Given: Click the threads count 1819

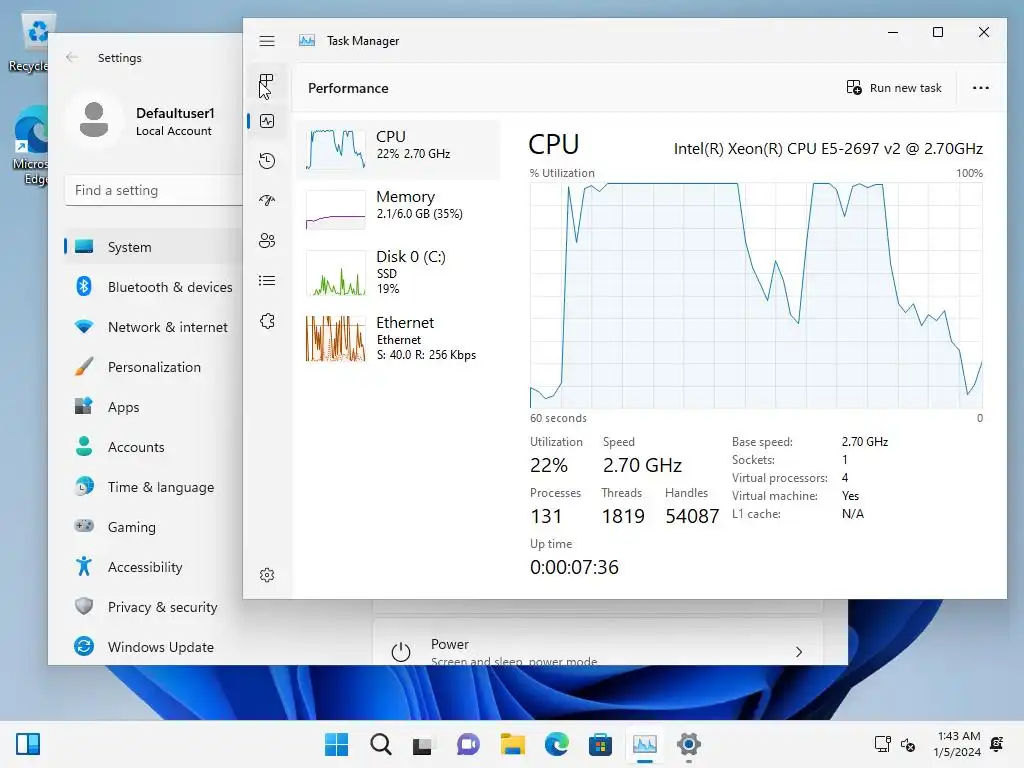Looking at the screenshot, I should pos(623,516).
